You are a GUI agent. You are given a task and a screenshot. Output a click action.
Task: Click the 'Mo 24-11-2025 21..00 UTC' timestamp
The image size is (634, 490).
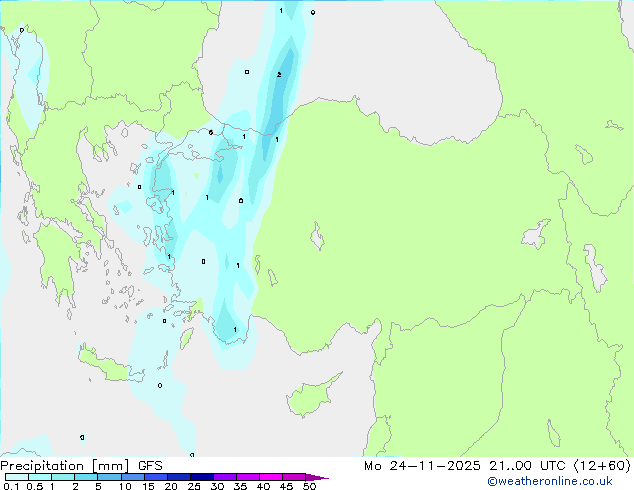tap(465, 466)
